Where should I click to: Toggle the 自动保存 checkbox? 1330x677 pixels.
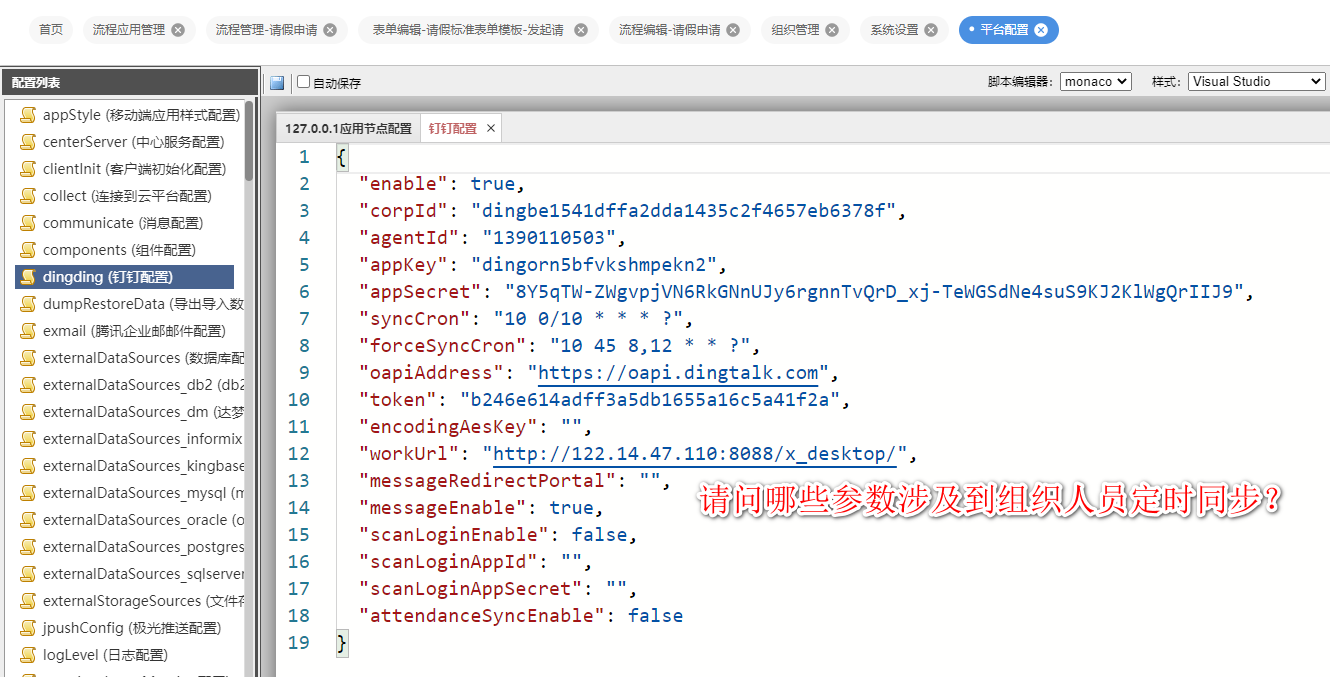point(304,82)
